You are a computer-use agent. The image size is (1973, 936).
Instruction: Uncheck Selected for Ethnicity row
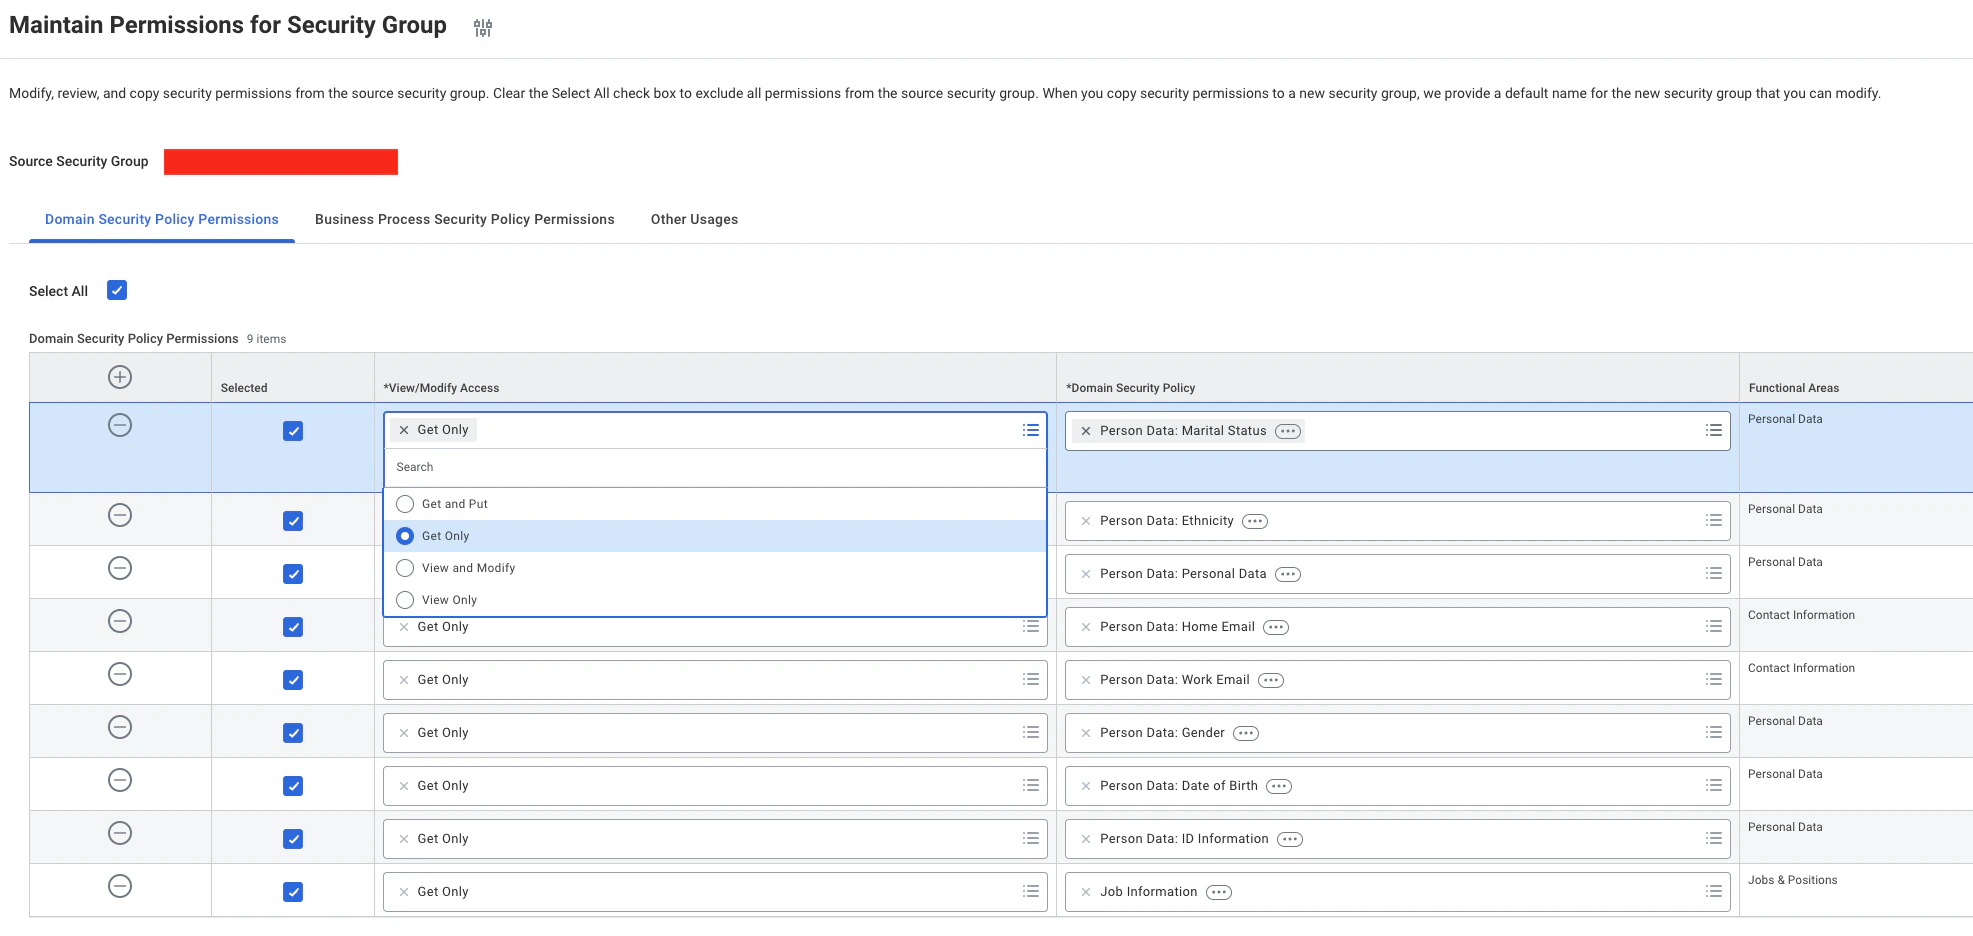pos(293,521)
